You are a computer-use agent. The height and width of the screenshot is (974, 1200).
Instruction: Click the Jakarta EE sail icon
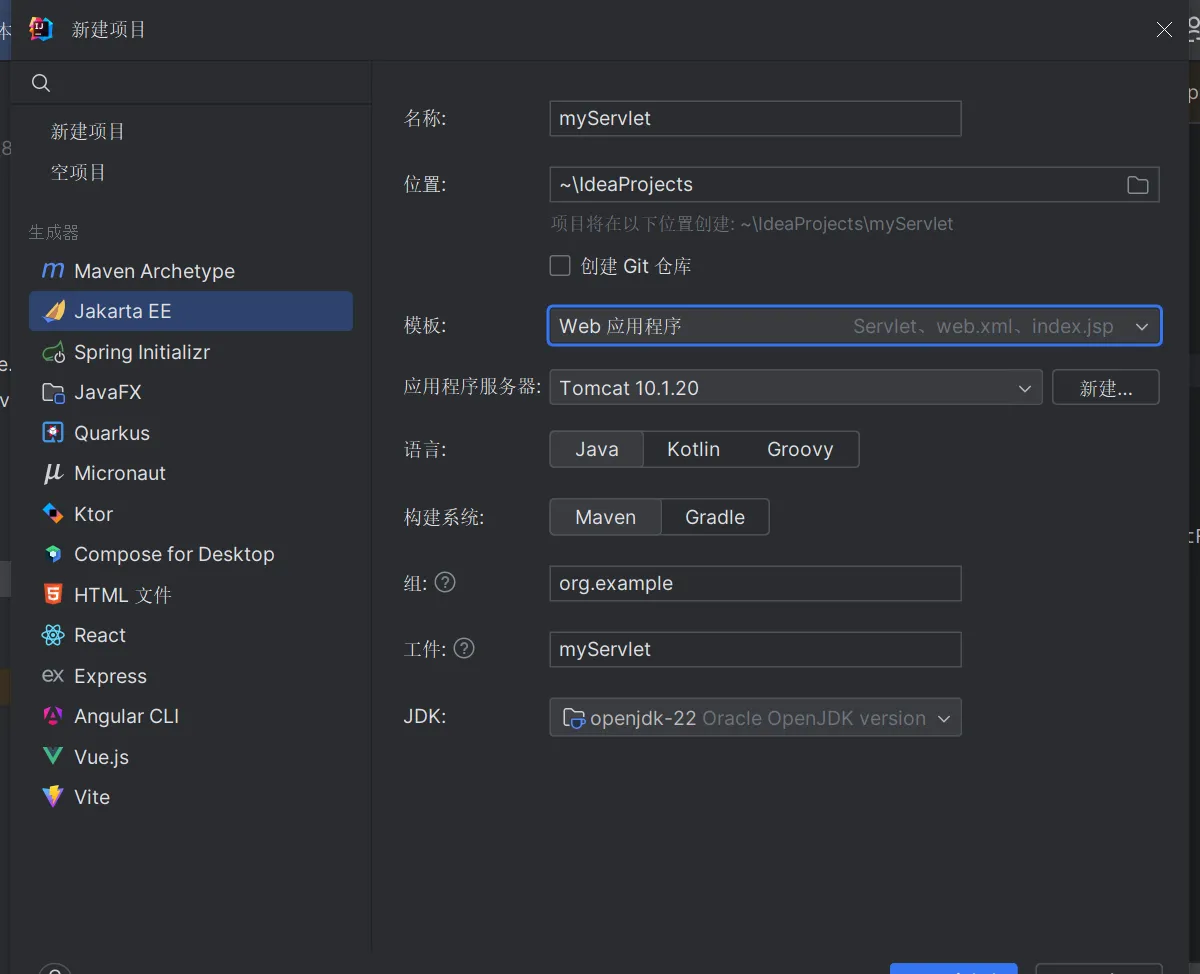(x=53, y=311)
